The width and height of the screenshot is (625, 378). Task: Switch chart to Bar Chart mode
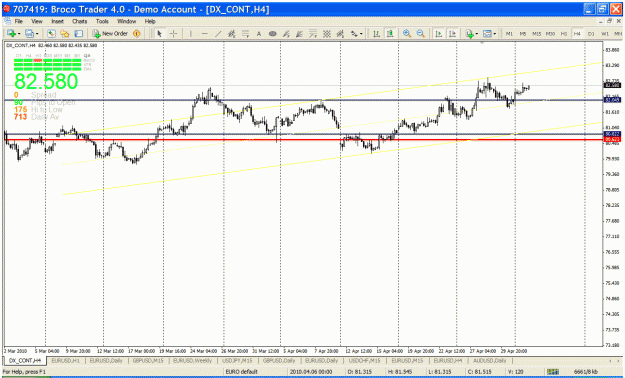click(x=376, y=34)
